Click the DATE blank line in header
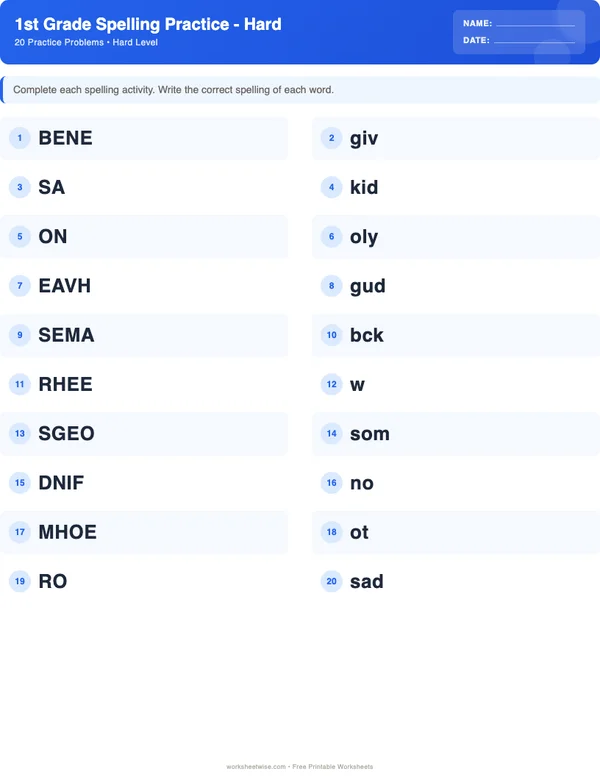Viewport: 600px width, 776px height. coord(535,41)
